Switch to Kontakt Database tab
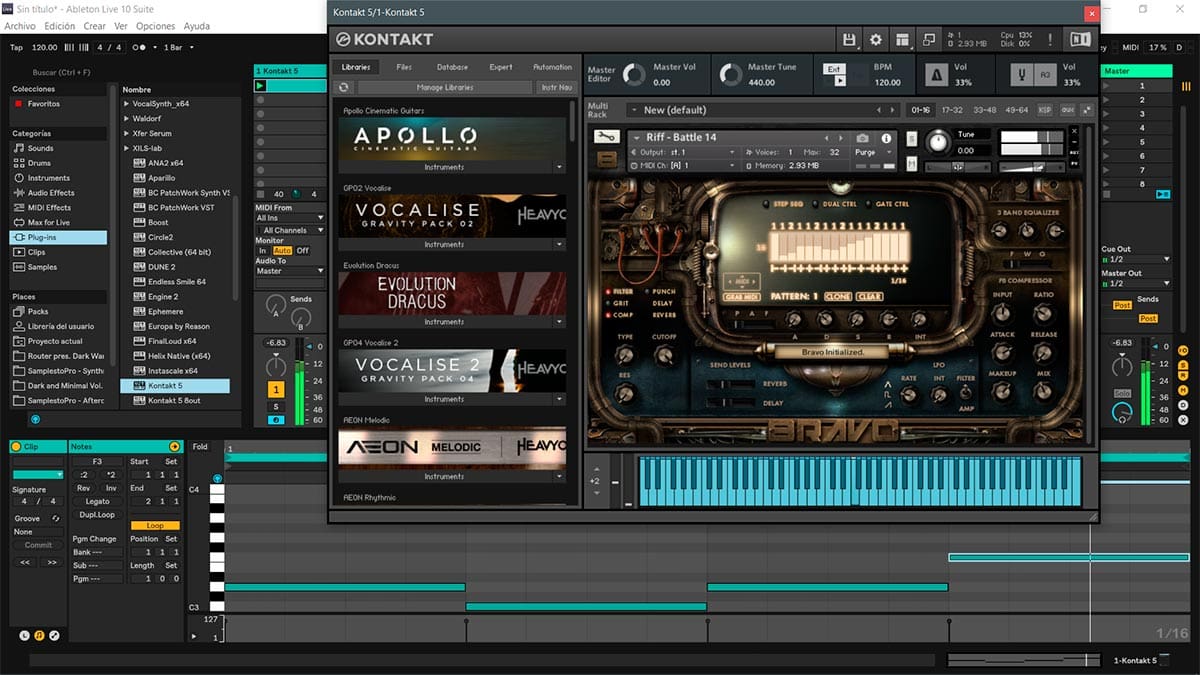This screenshot has height=675, width=1200. click(x=452, y=67)
